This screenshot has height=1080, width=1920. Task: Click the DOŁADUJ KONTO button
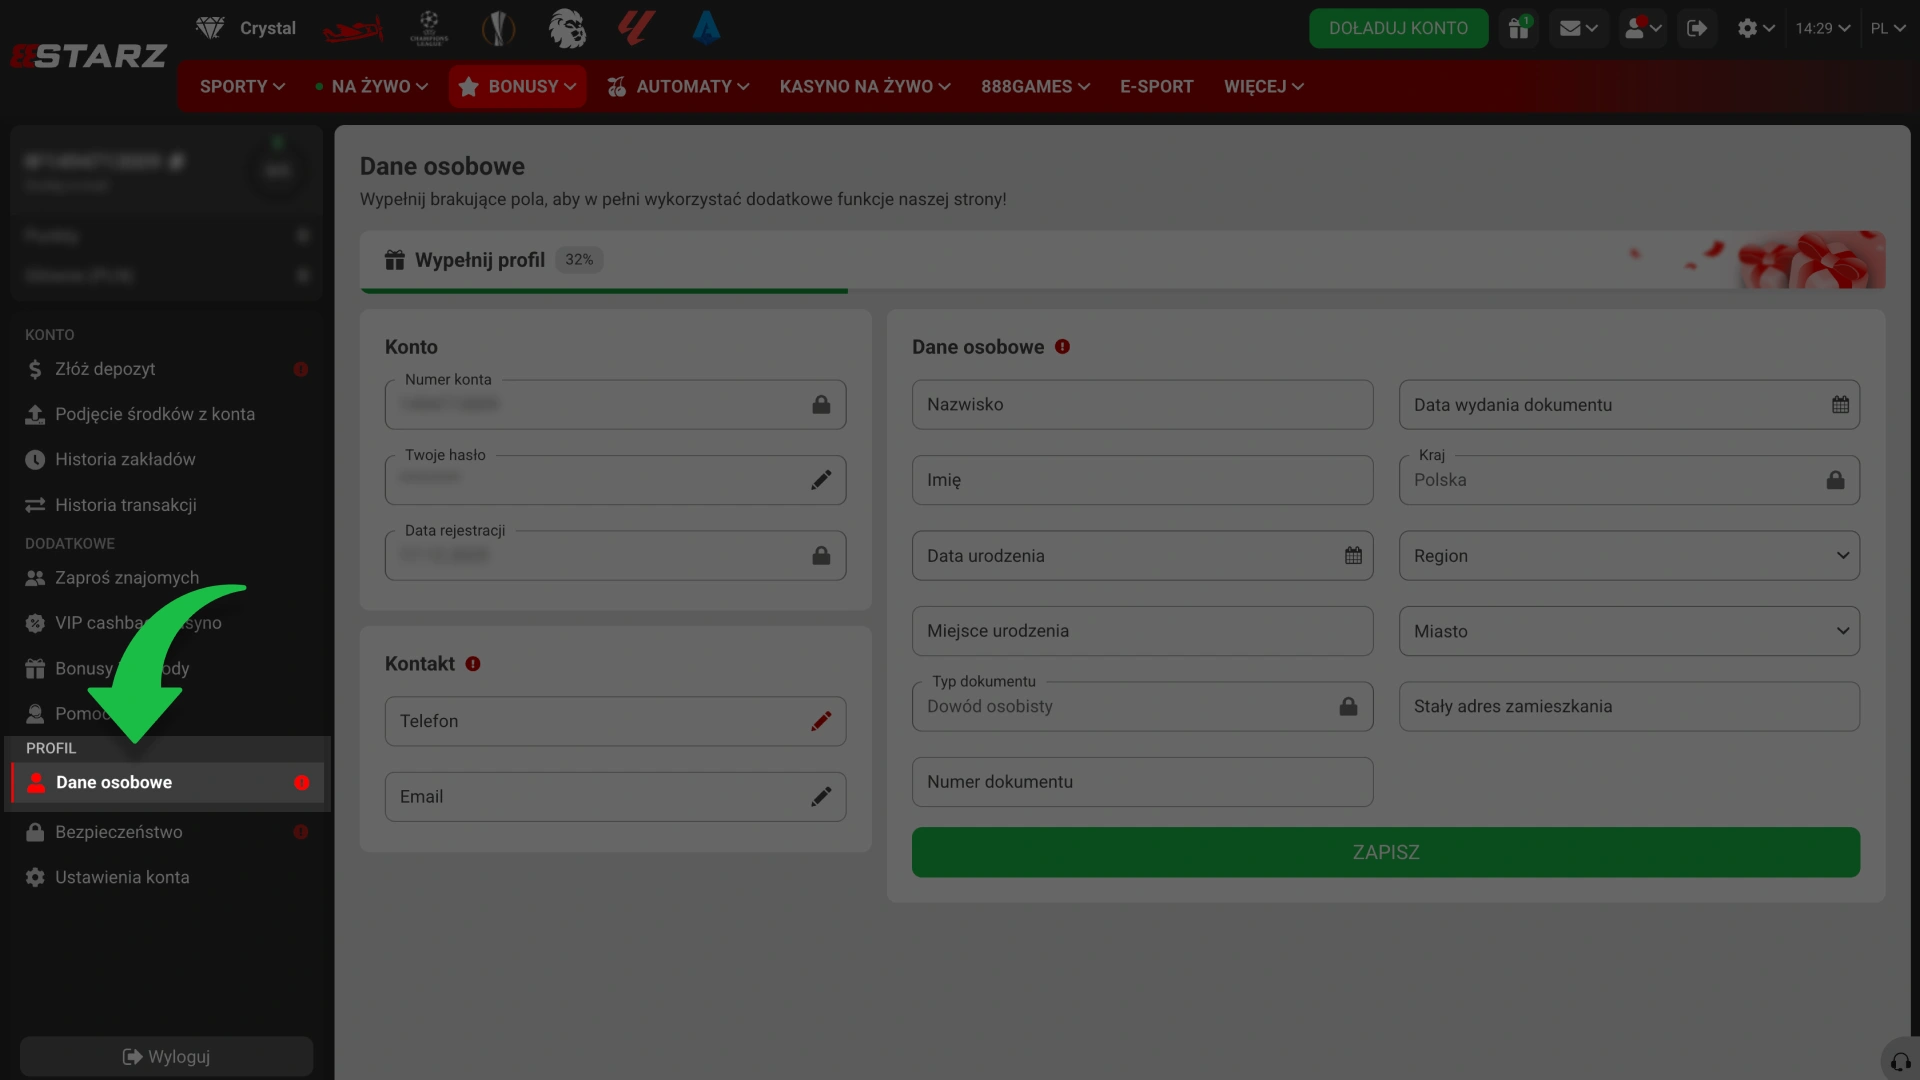coord(1398,28)
